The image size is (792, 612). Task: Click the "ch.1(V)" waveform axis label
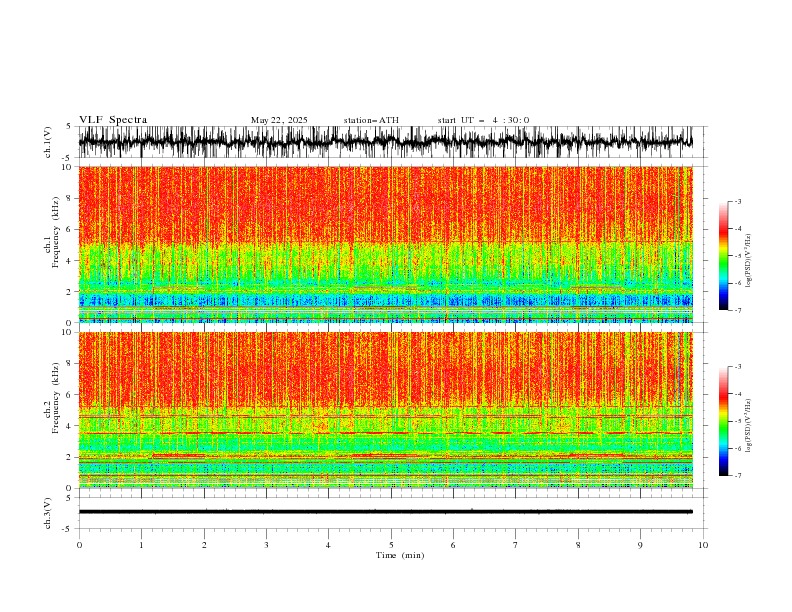(47, 142)
